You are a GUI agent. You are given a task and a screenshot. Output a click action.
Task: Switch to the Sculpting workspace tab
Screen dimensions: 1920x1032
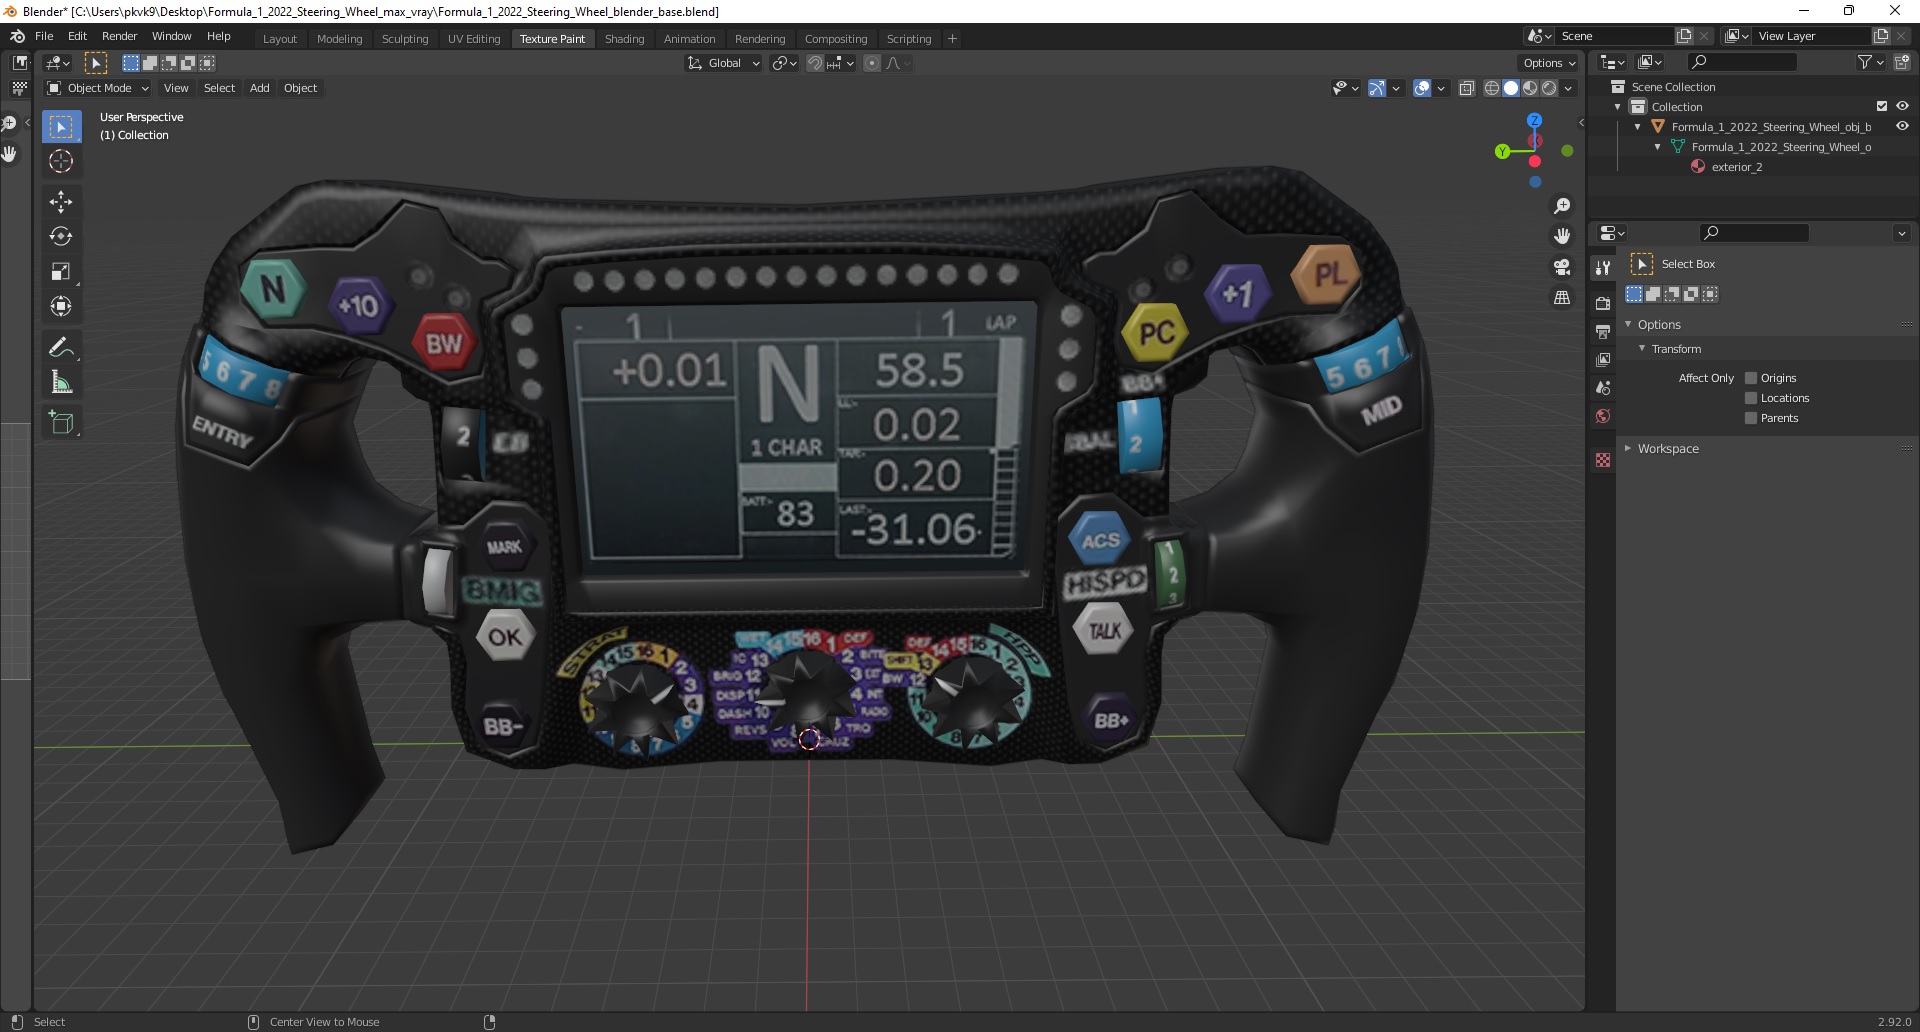pyautogui.click(x=405, y=39)
